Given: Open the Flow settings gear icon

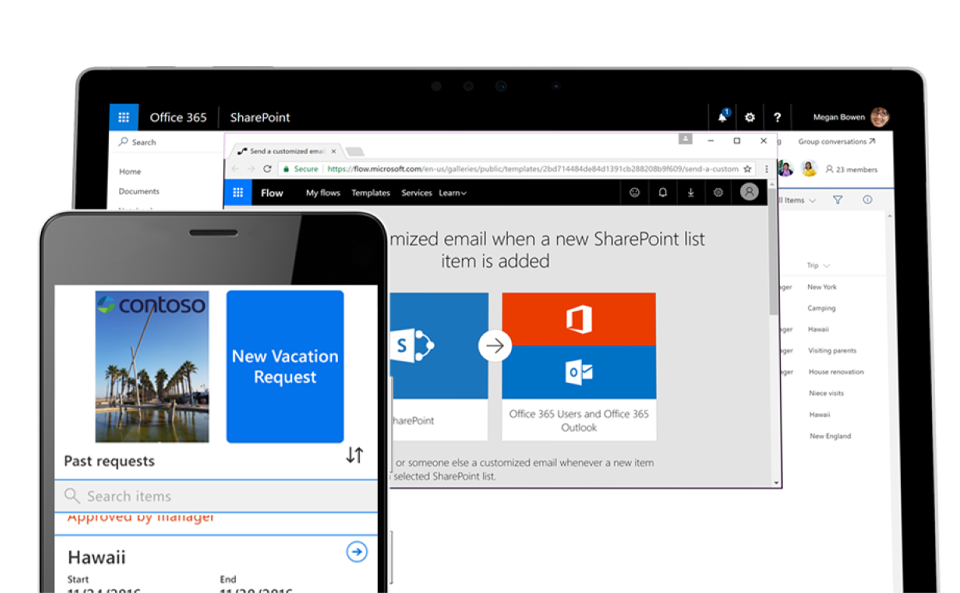Looking at the screenshot, I should click(718, 193).
